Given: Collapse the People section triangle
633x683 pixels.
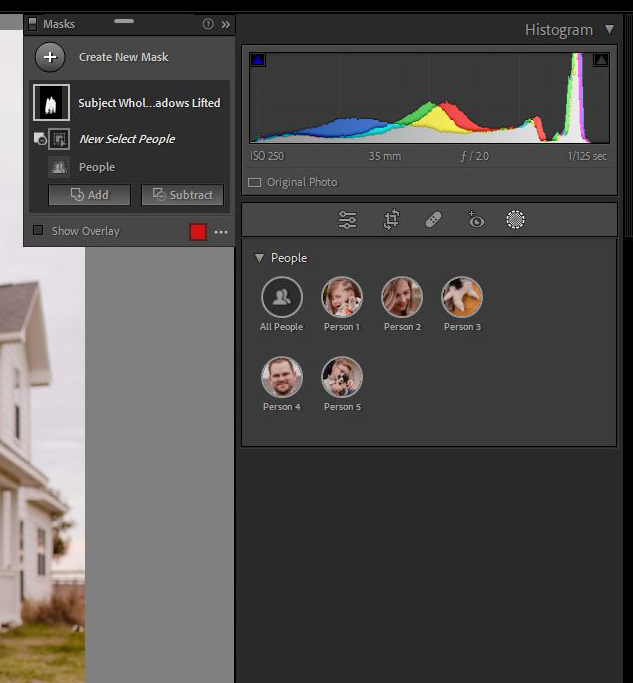Looking at the screenshot, I should (259, 258).
